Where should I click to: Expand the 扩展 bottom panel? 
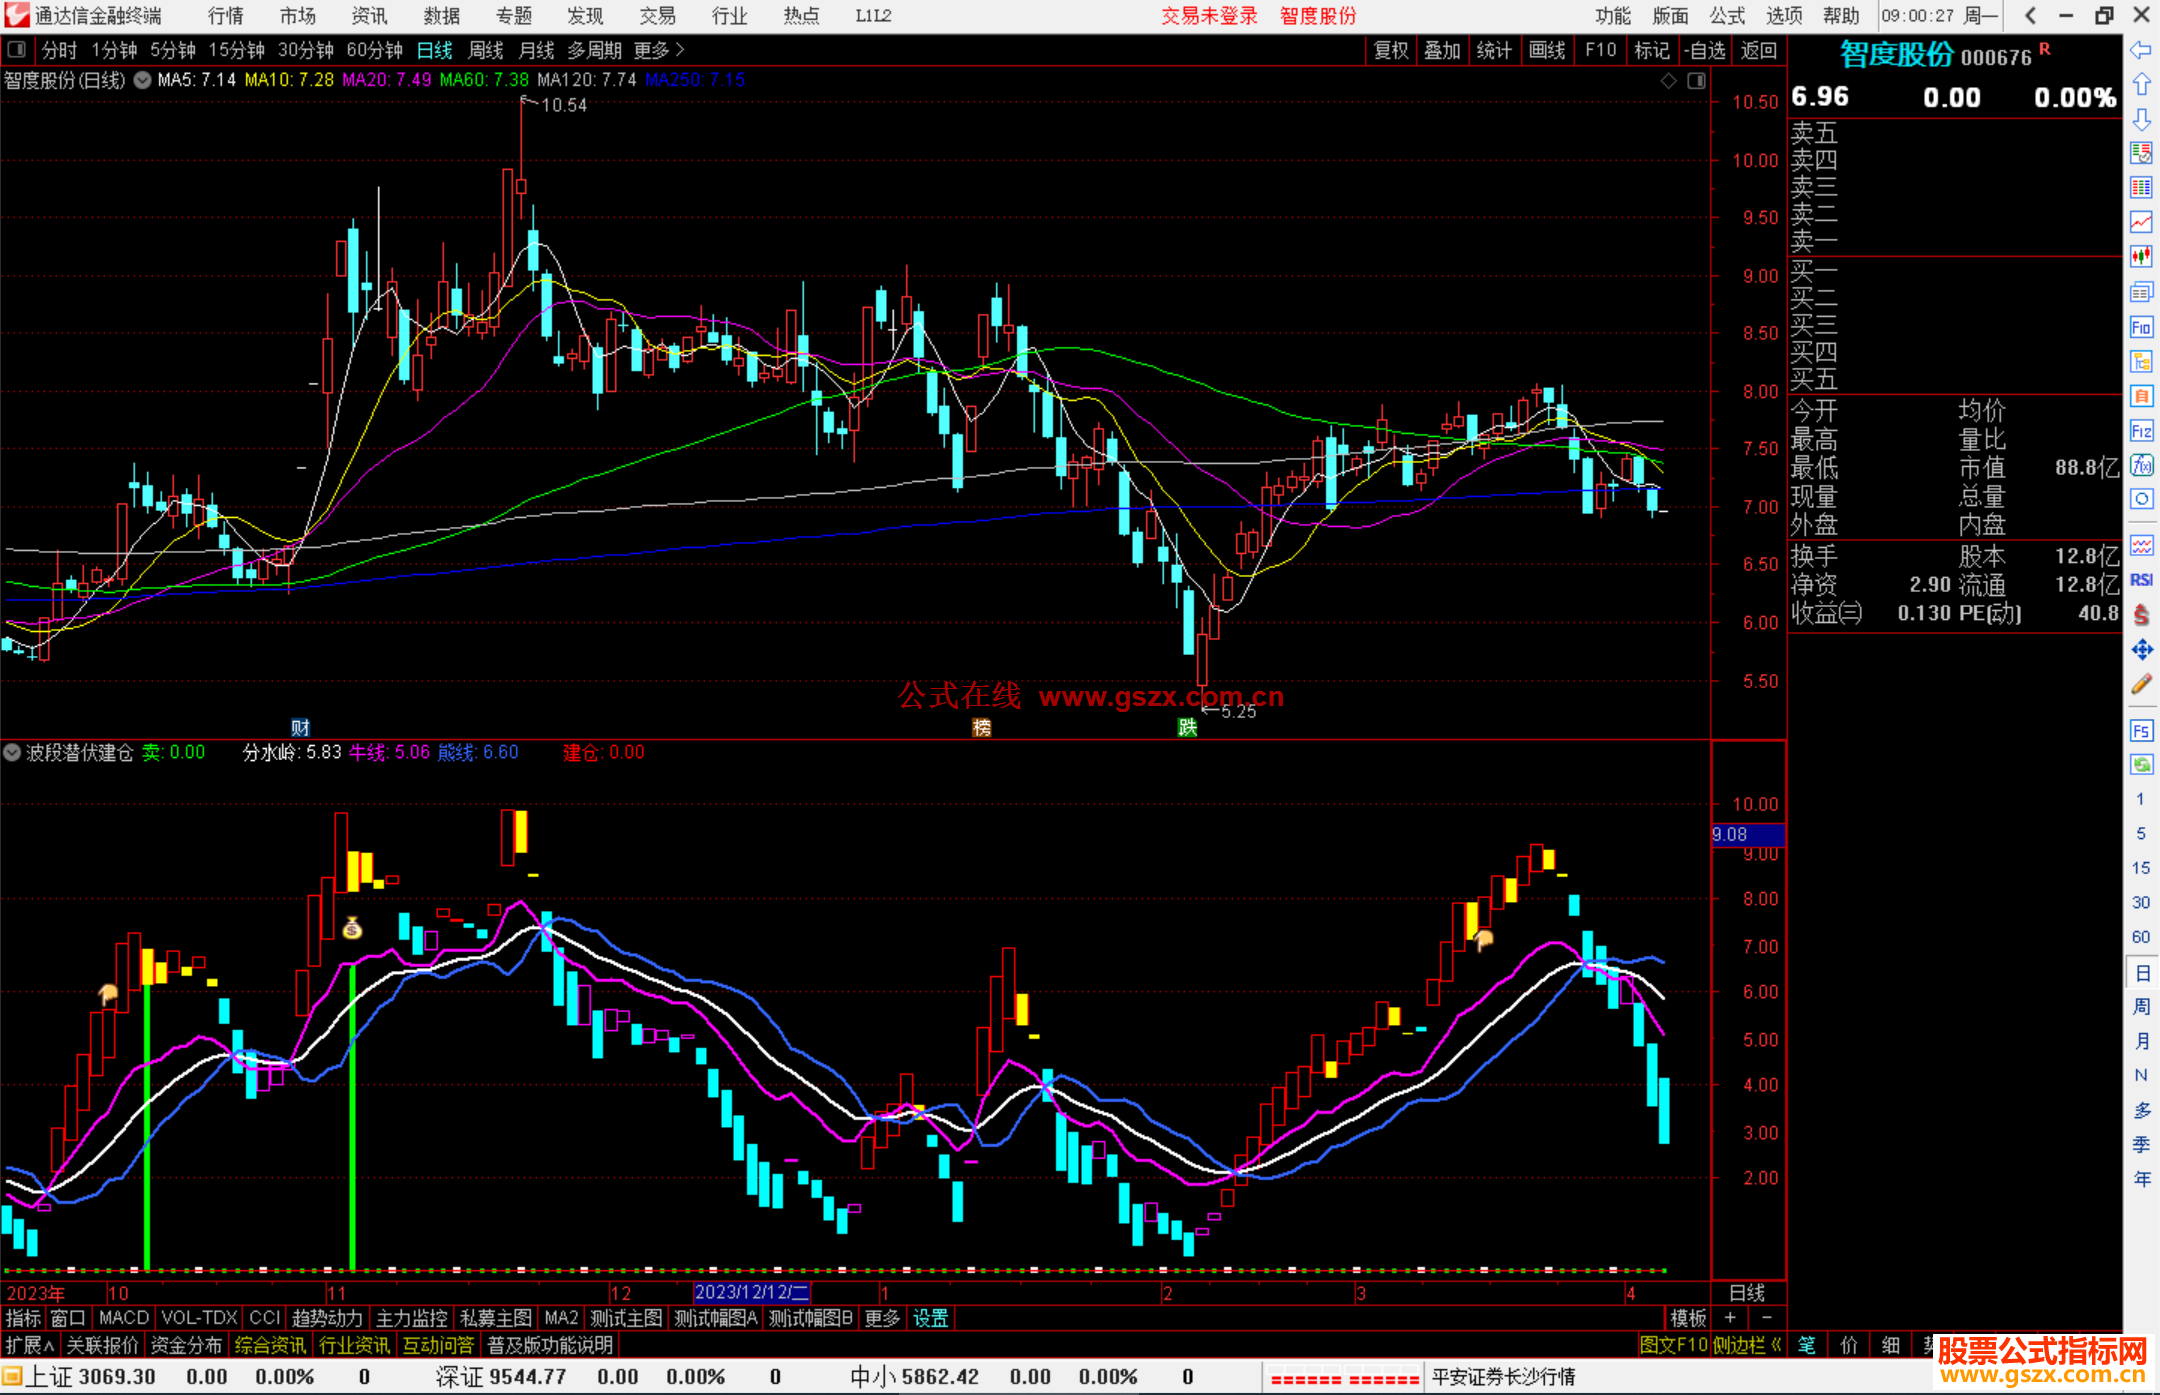tap(29, 1346)
